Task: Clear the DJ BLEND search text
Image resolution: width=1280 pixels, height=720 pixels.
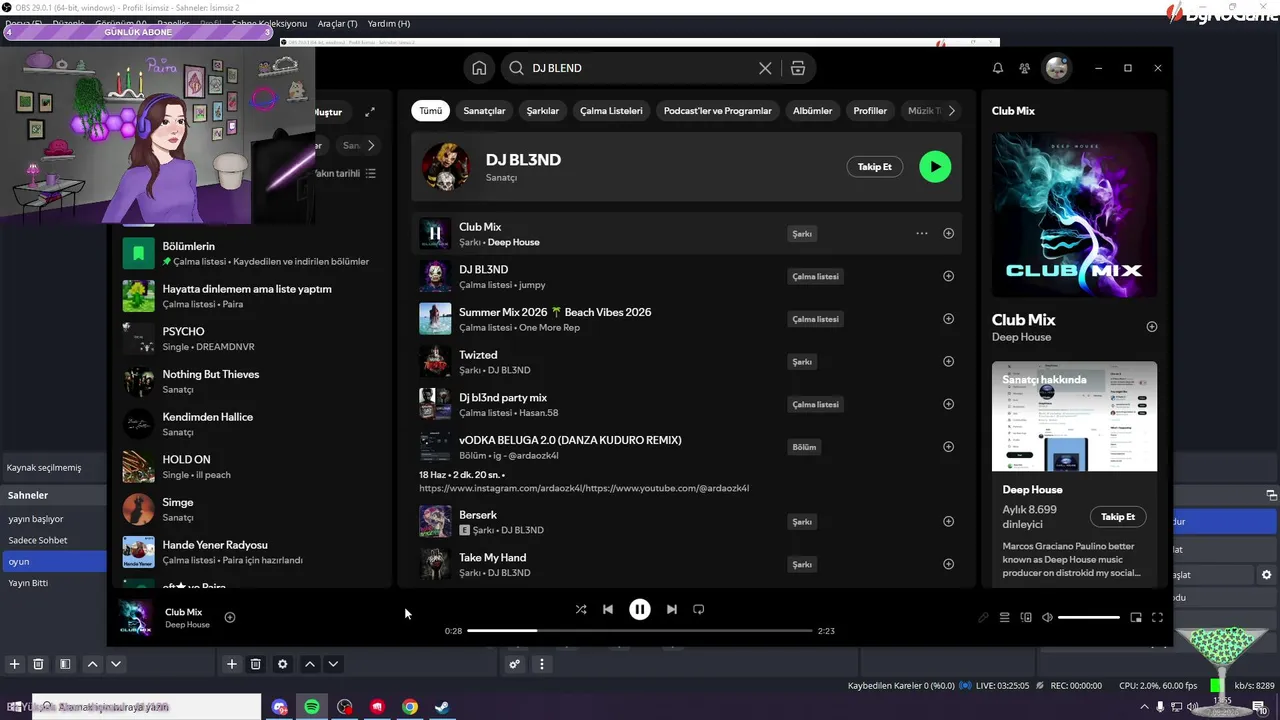Action: point(765,68)
